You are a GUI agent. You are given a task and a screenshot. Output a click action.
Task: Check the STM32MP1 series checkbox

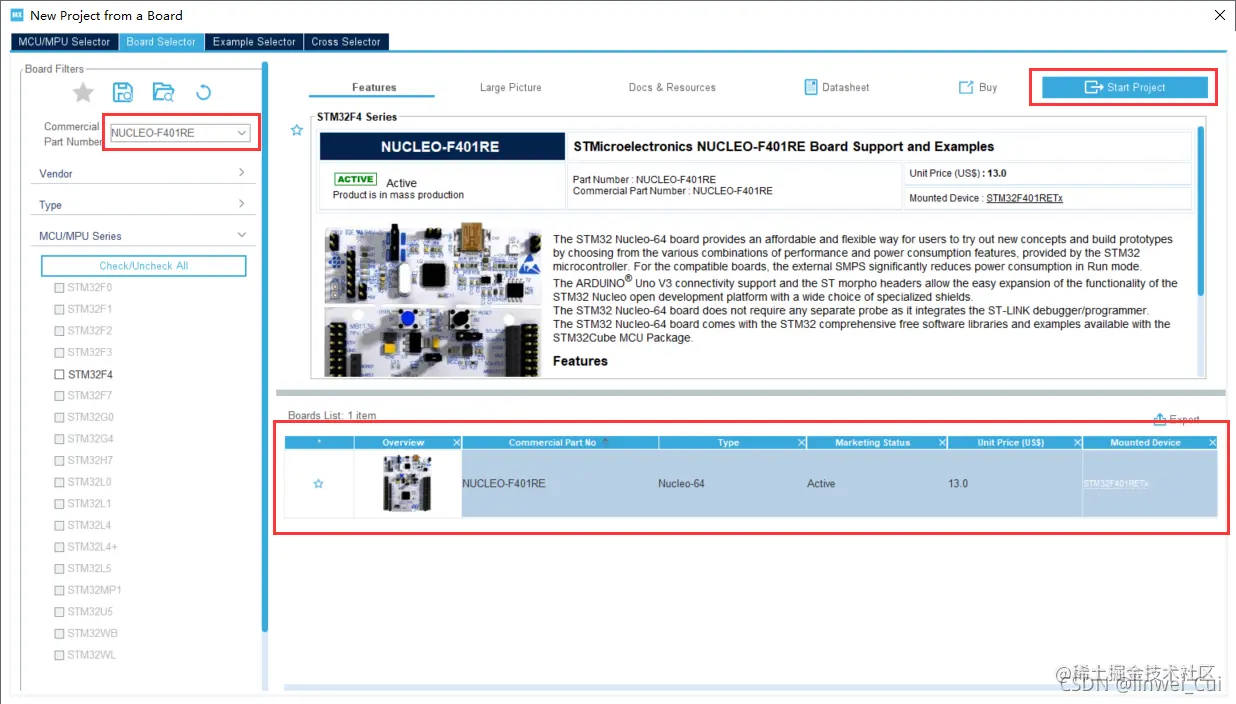(x=59, y=590)
